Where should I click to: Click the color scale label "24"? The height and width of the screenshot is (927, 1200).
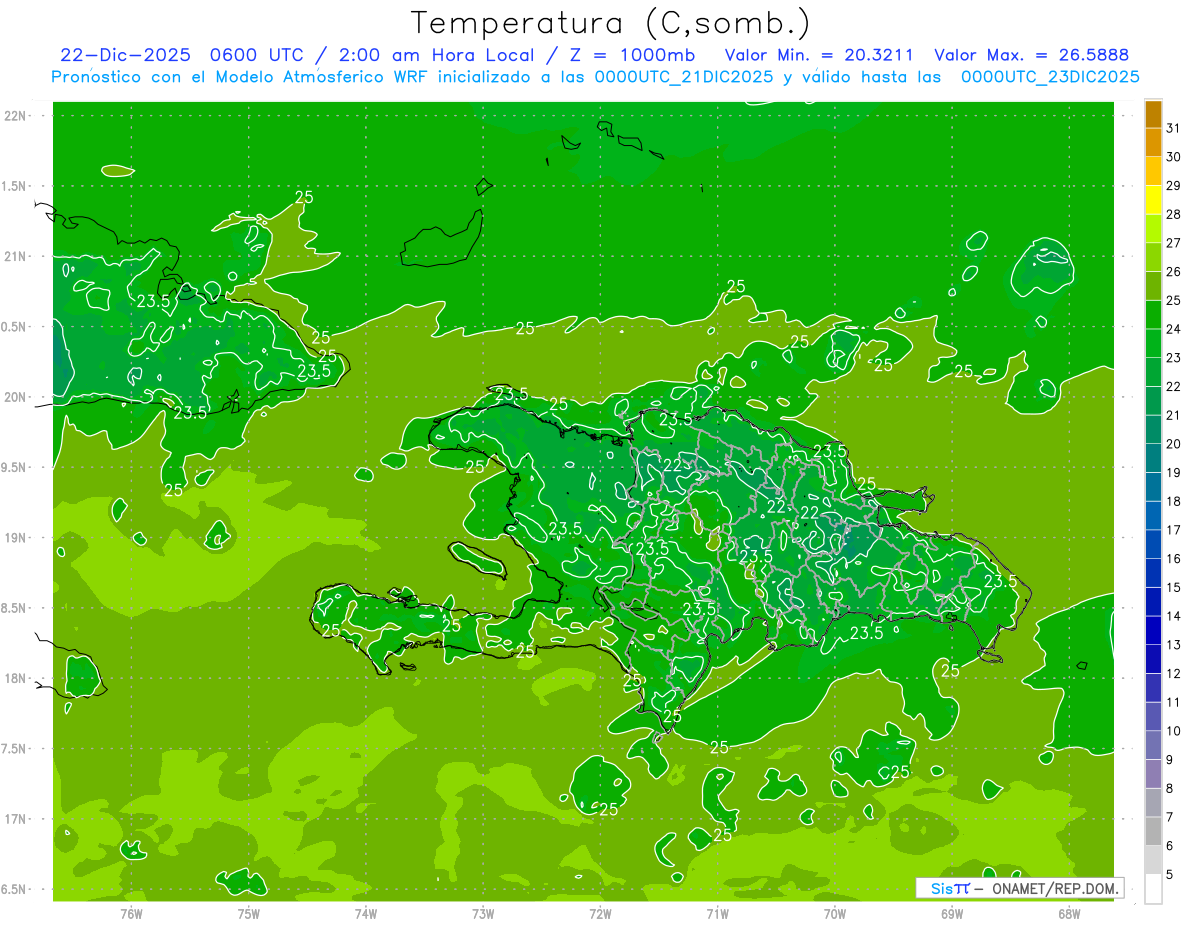pyautogui.click(x=1174, y=329)
